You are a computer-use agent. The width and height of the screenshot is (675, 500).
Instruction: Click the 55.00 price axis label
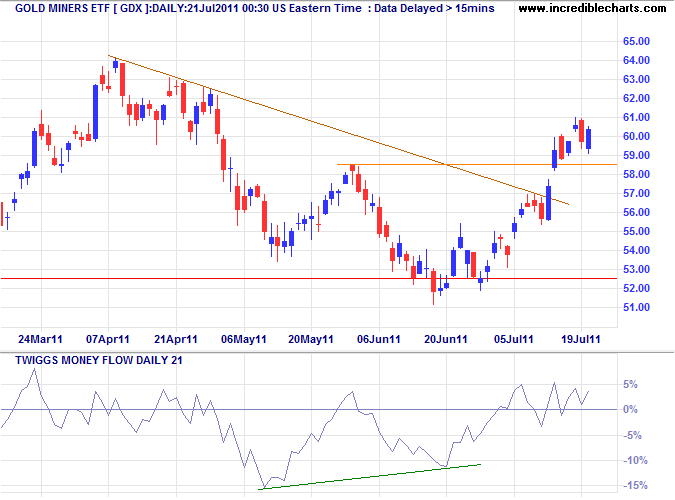click(636, 231)
